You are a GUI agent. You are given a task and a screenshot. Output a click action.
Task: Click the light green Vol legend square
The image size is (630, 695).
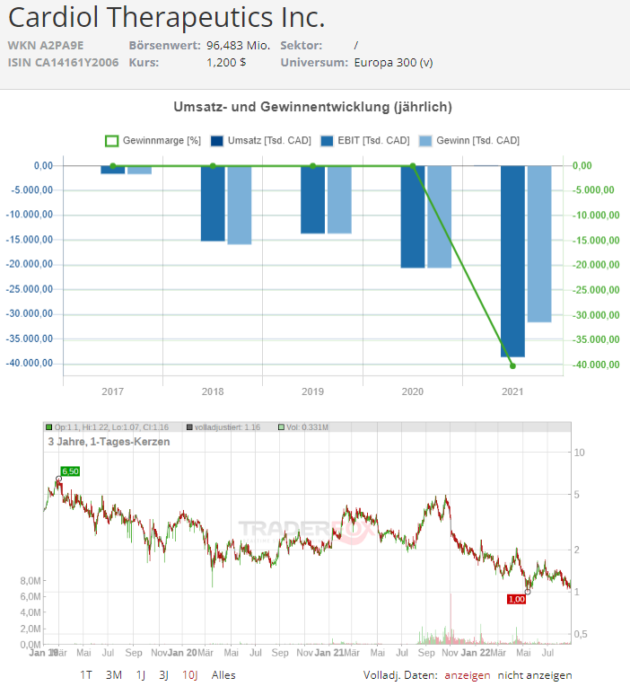[281, 427]
